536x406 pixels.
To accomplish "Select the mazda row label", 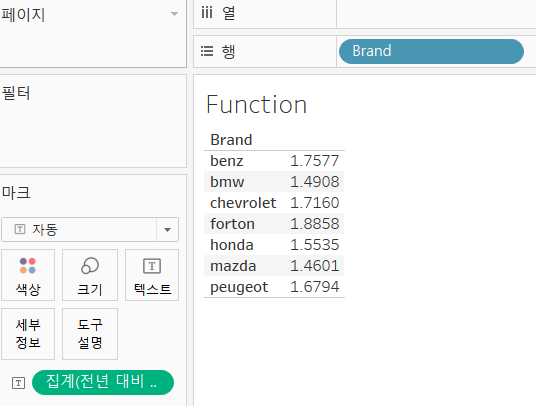I will point(233,266).
